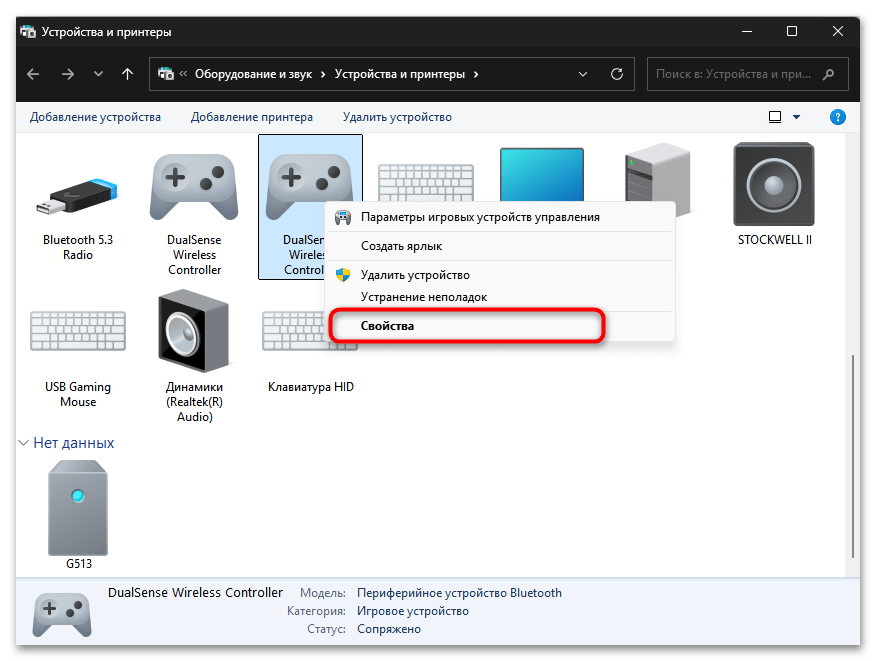
Task: Maximize the Устройства и принтеры window
Action: 792,31
